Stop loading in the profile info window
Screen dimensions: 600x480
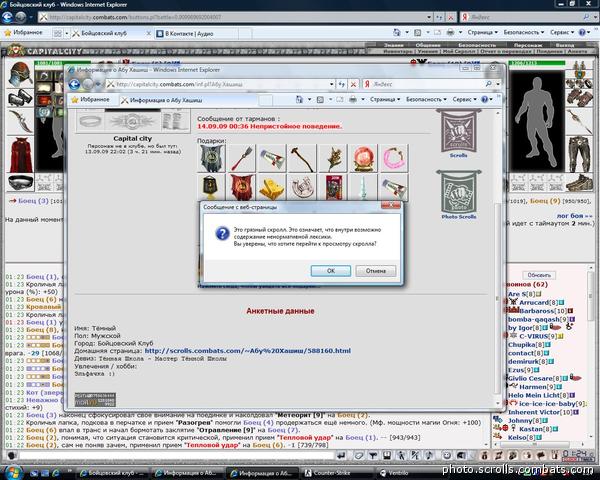click(x=353, y=84)
